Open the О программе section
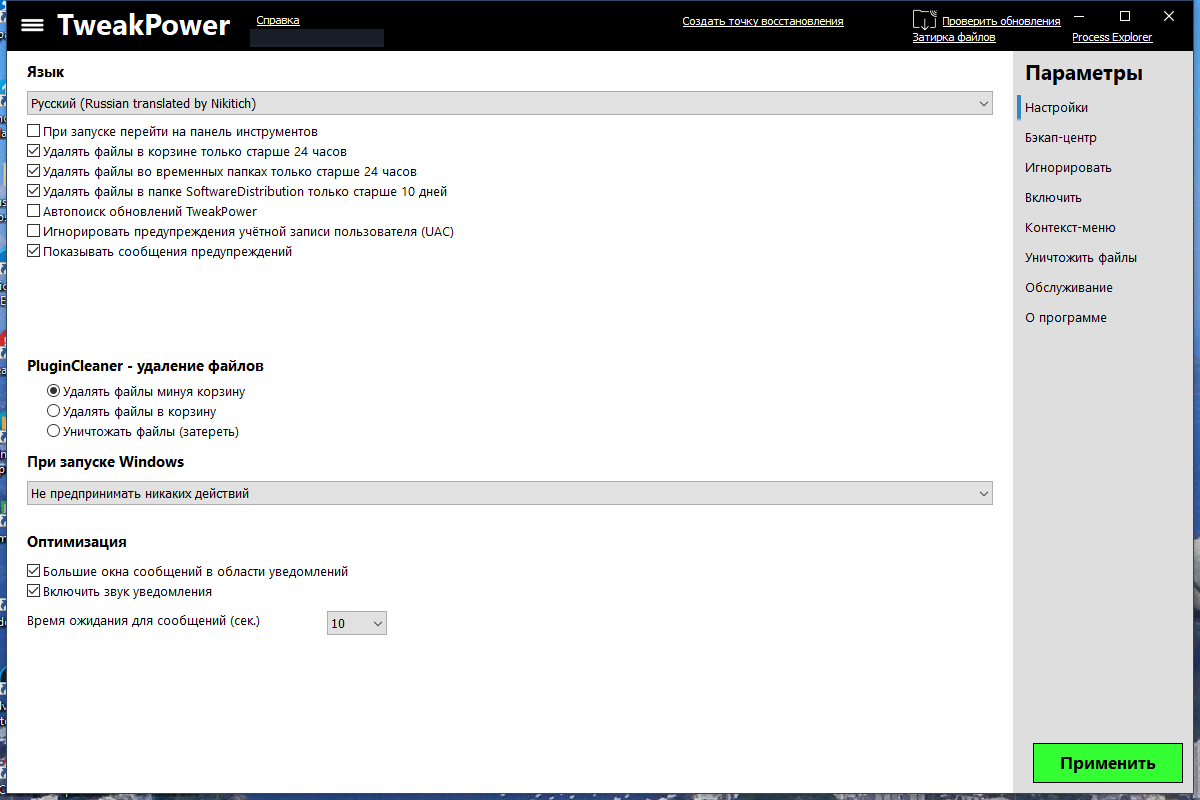Viewport: 1200px width, 800px height. [x=1065, y=317]
